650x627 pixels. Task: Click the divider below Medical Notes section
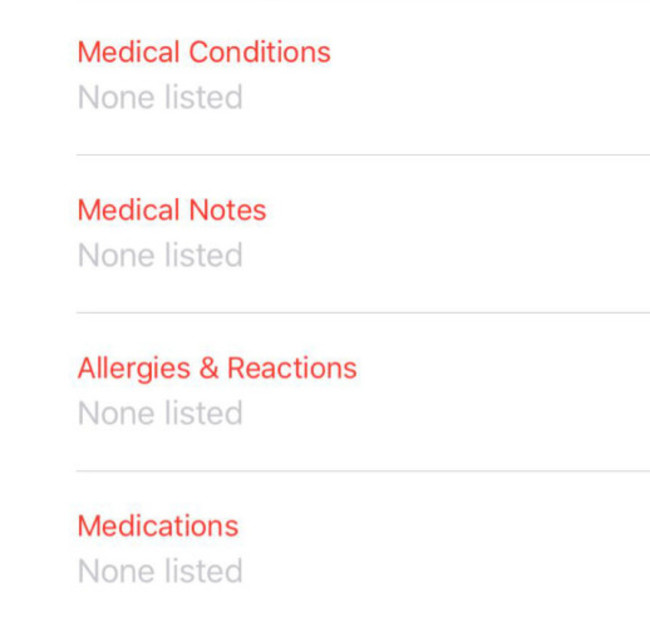[x=362, y=313]
